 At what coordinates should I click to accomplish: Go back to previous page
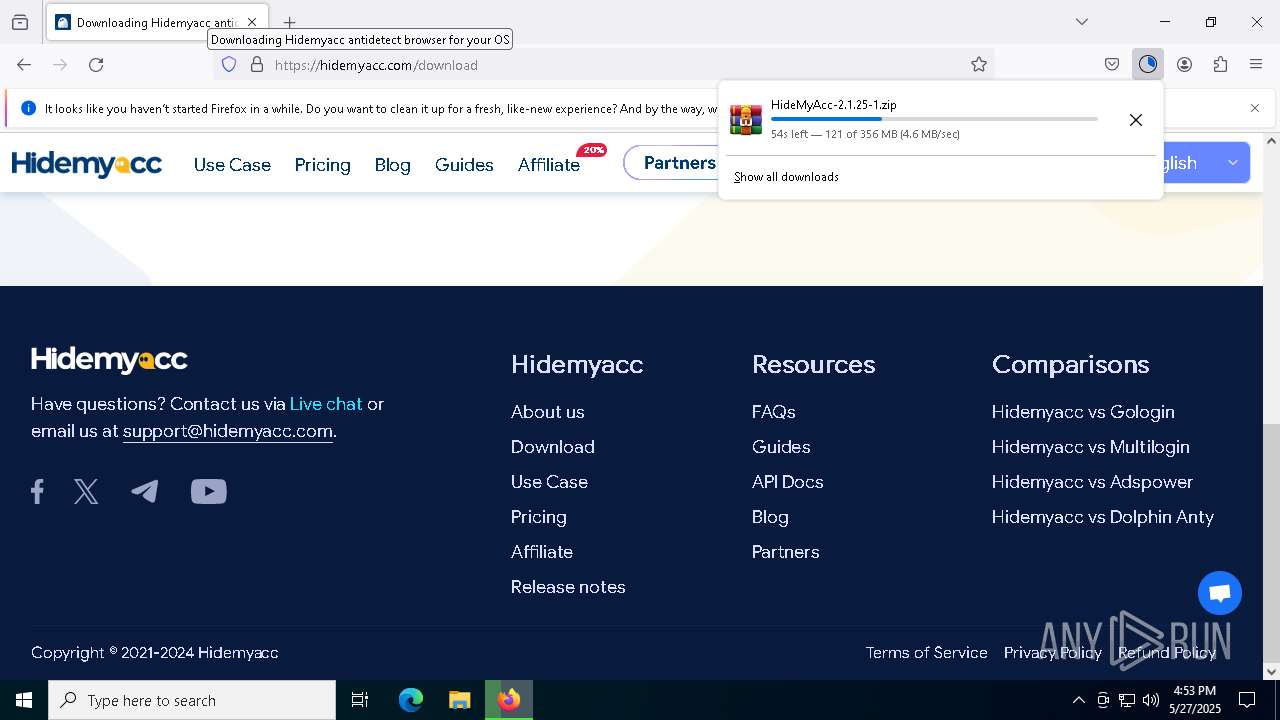(24, 65)
